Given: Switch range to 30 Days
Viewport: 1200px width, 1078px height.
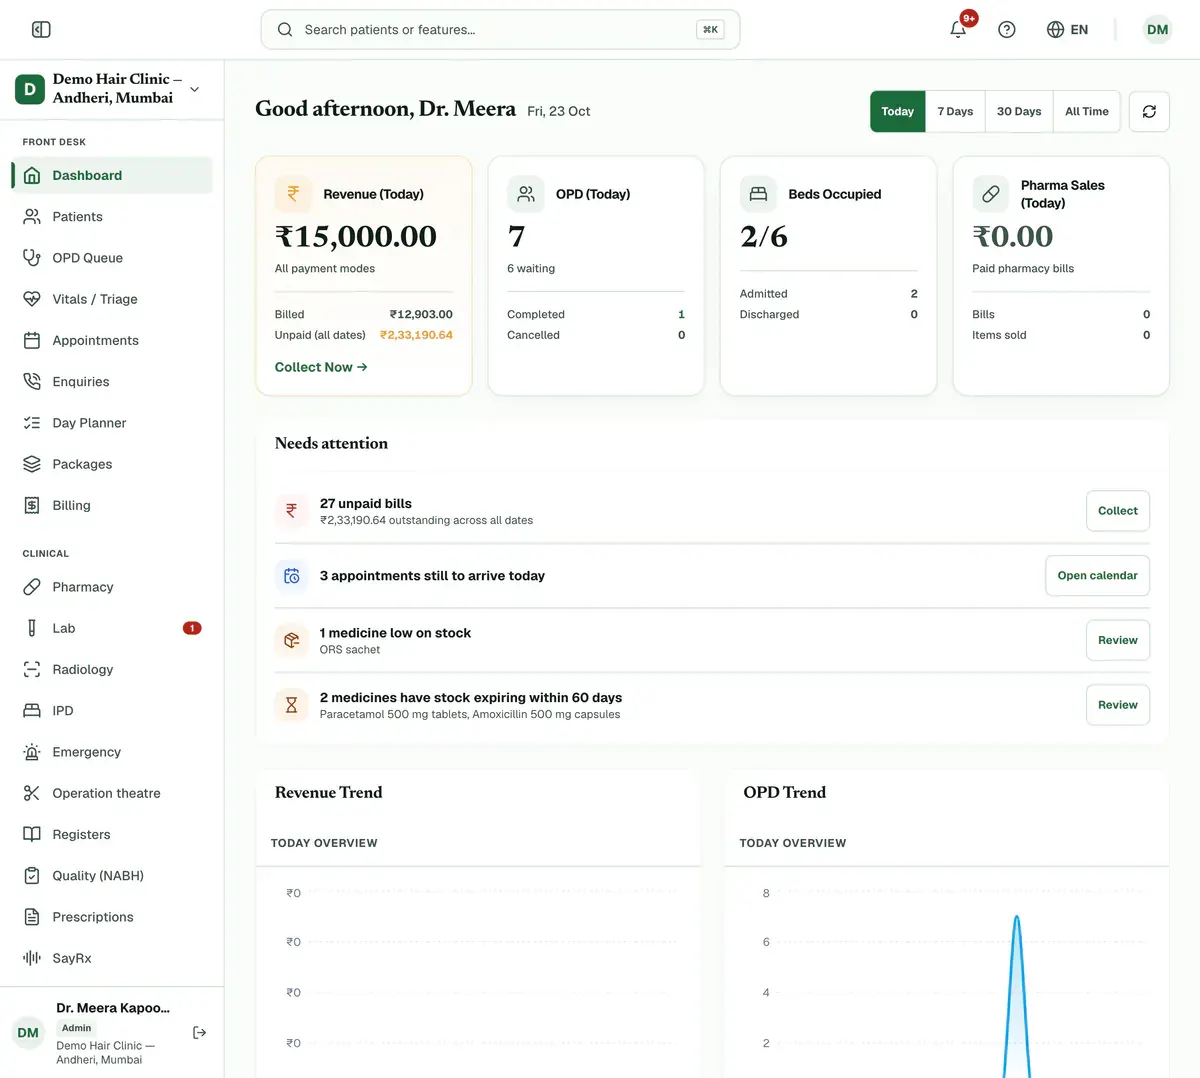Looking at the screenshot, I should coord(1019,112).
